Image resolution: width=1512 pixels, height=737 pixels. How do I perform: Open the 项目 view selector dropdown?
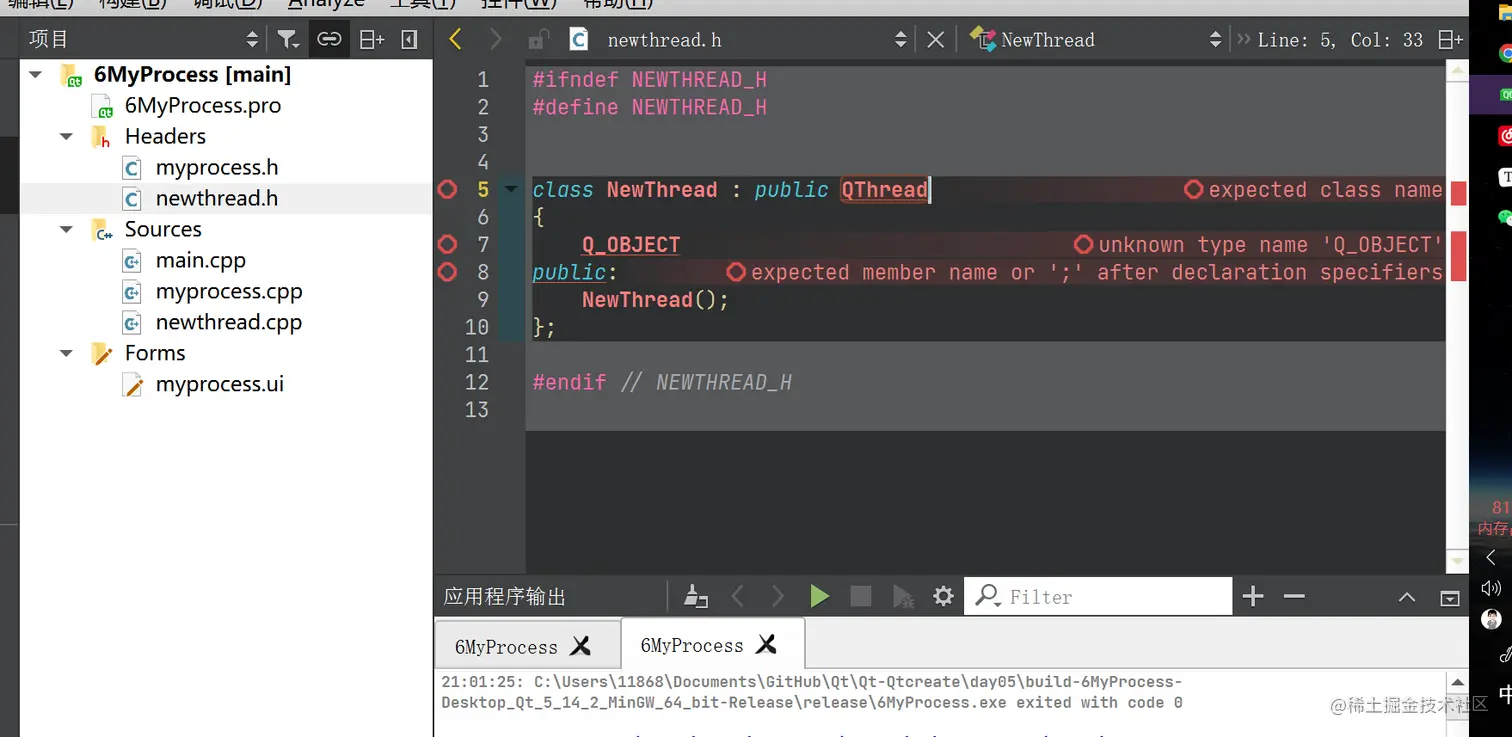click(143, 39)
